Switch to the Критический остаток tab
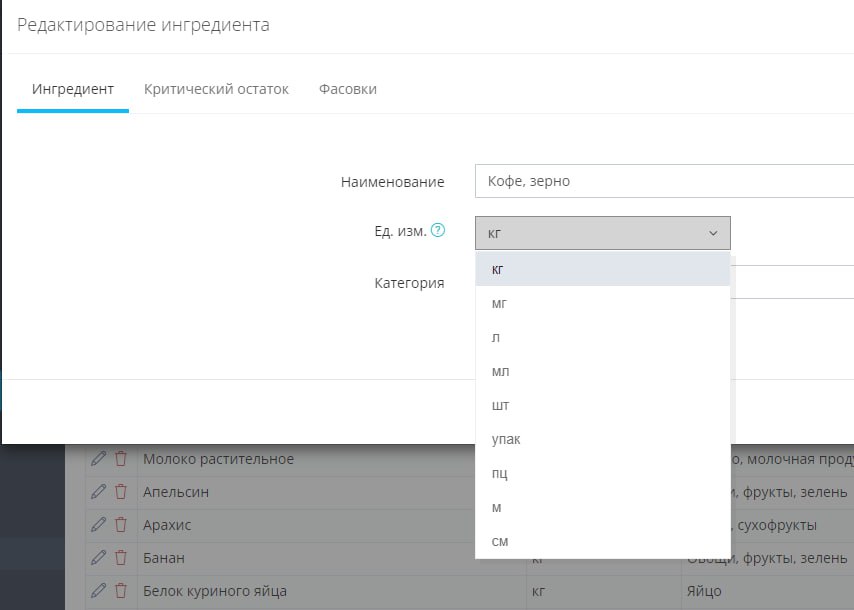The width and height of the screenshot is (854, 610). click(216, 89)
